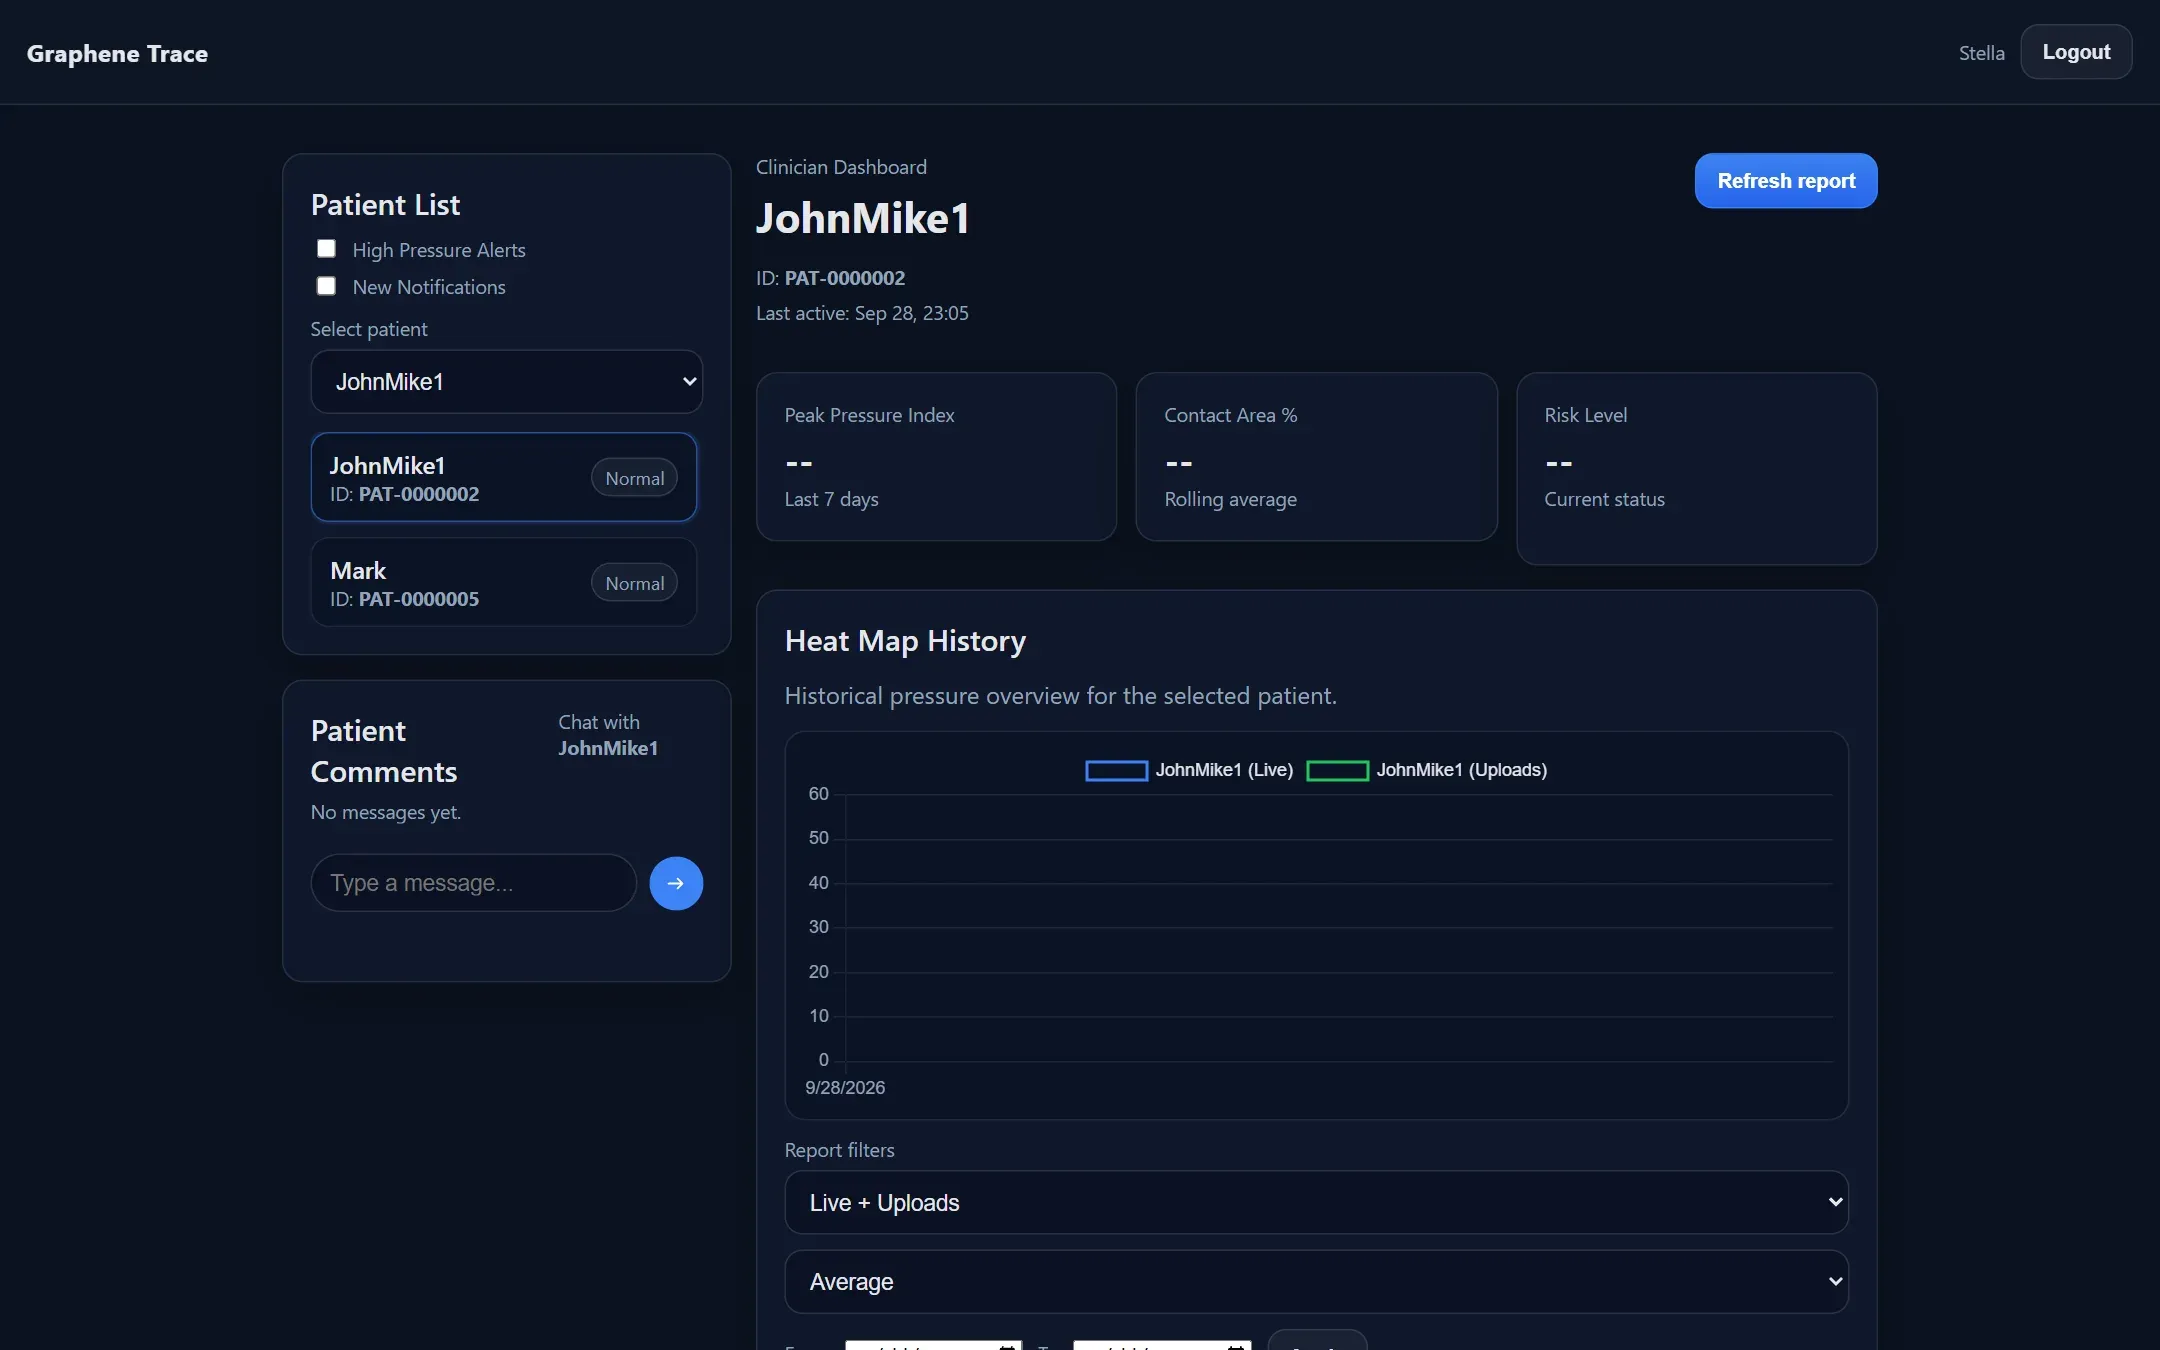The width and height of the screenshot is (2160, 1350).
Task: Click Current status caption
Action: pyautogui.click(x=1604, y=499)
